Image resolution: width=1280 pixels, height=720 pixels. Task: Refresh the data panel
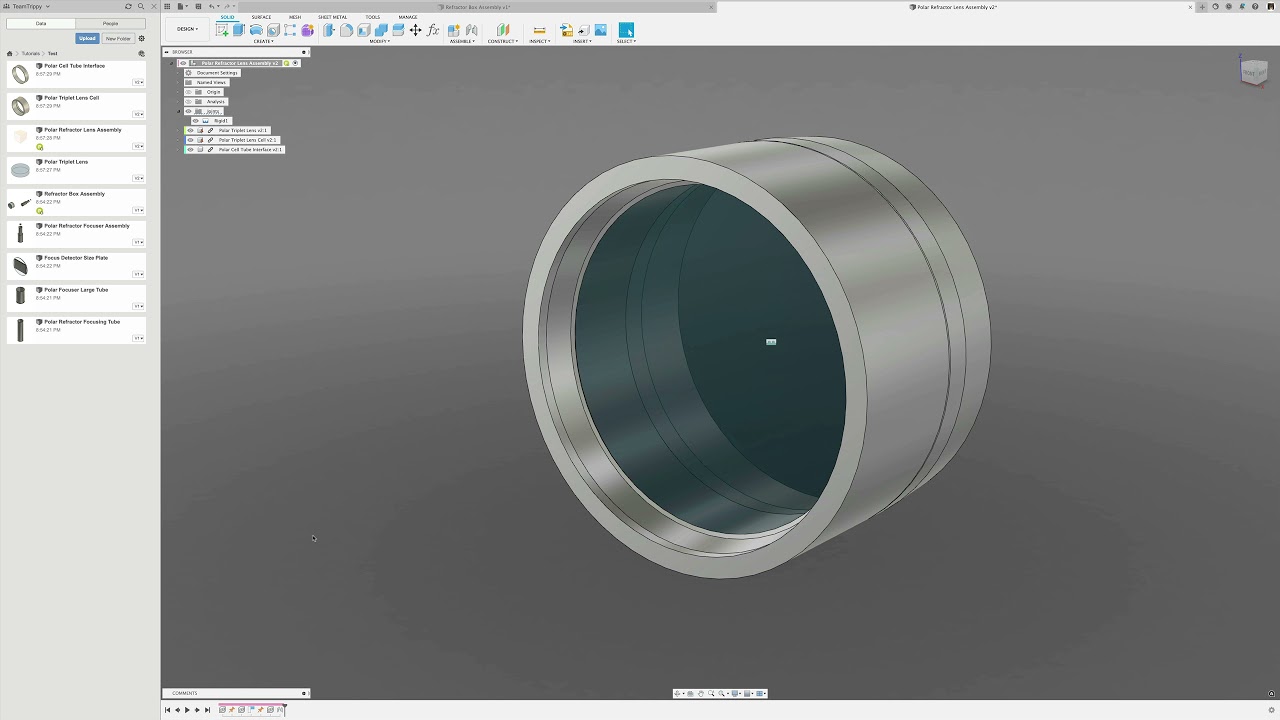click(x=128, y=6)
